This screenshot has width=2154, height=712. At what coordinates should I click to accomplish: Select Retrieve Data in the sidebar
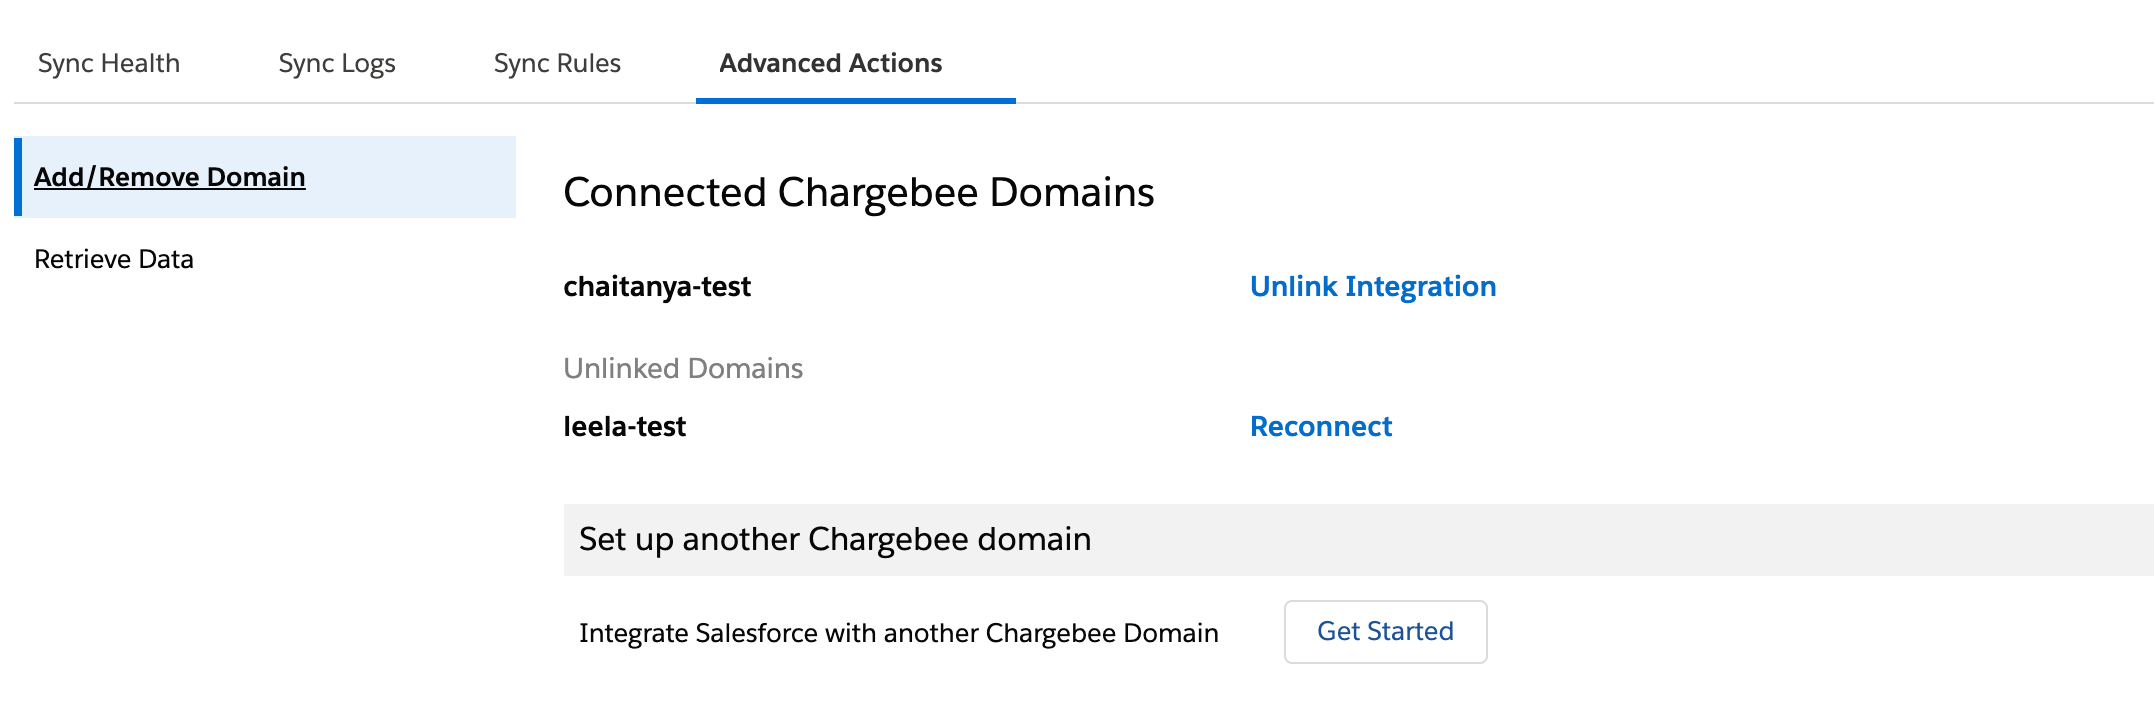coord(114,259)
